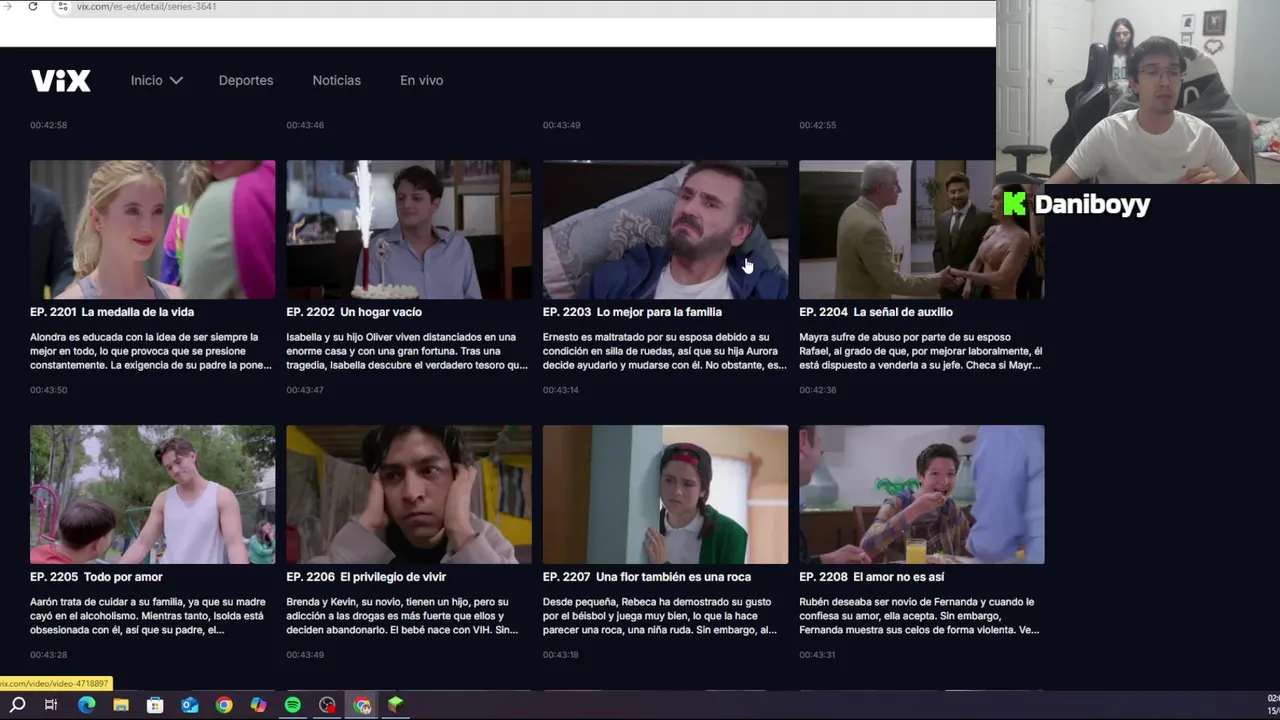Open title EP. 2206 El privilegio de vivir
The height and width of the screenshot is (720, 1280).
pos(366,577)
